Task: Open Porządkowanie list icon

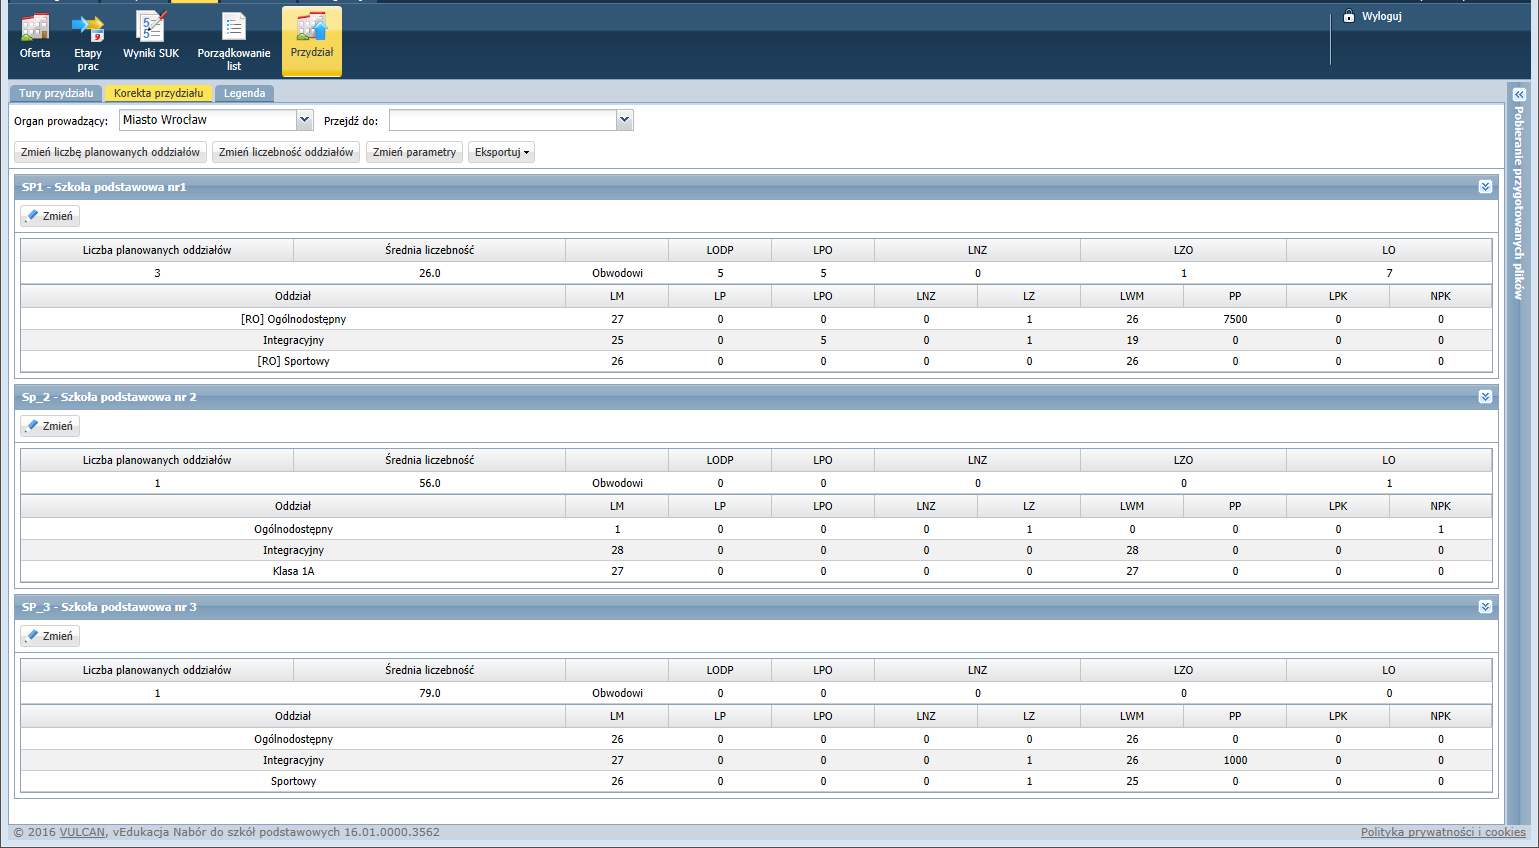Action: click(234, 42)
